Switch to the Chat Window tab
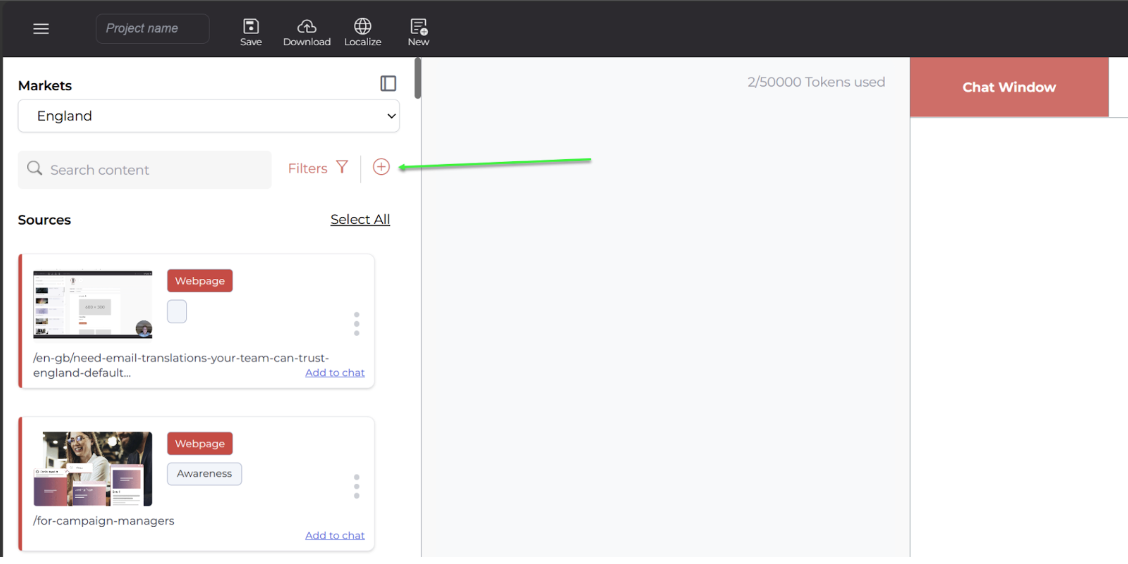The image size is (1128, 564). pos(1009,87)
